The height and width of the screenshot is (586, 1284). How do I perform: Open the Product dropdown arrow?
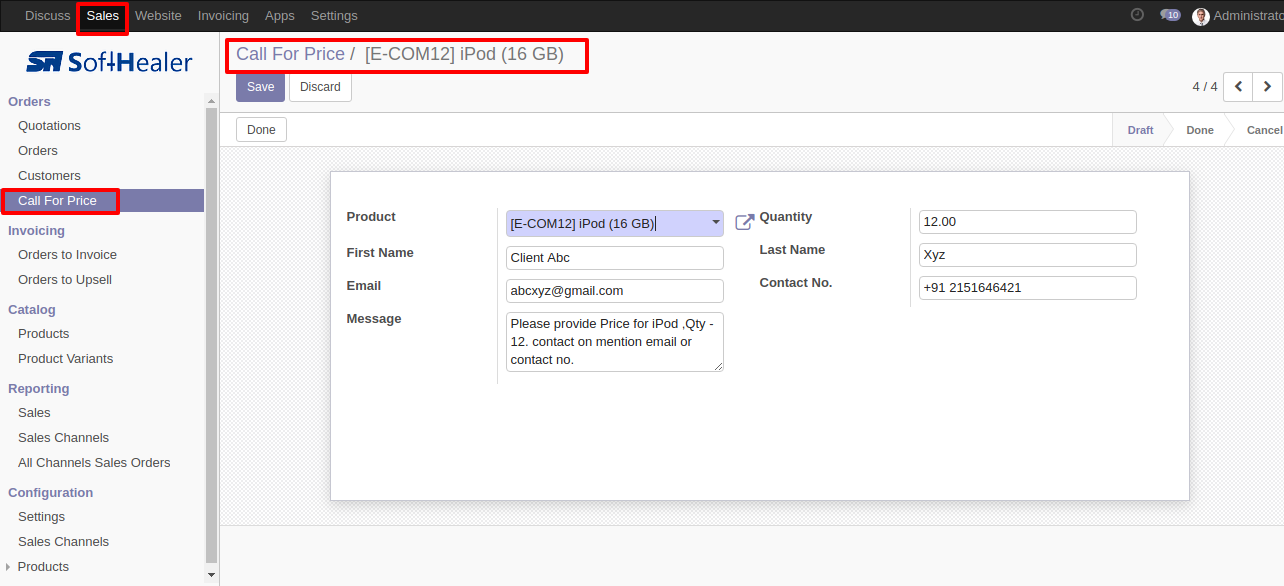click(x=716, y=222)
